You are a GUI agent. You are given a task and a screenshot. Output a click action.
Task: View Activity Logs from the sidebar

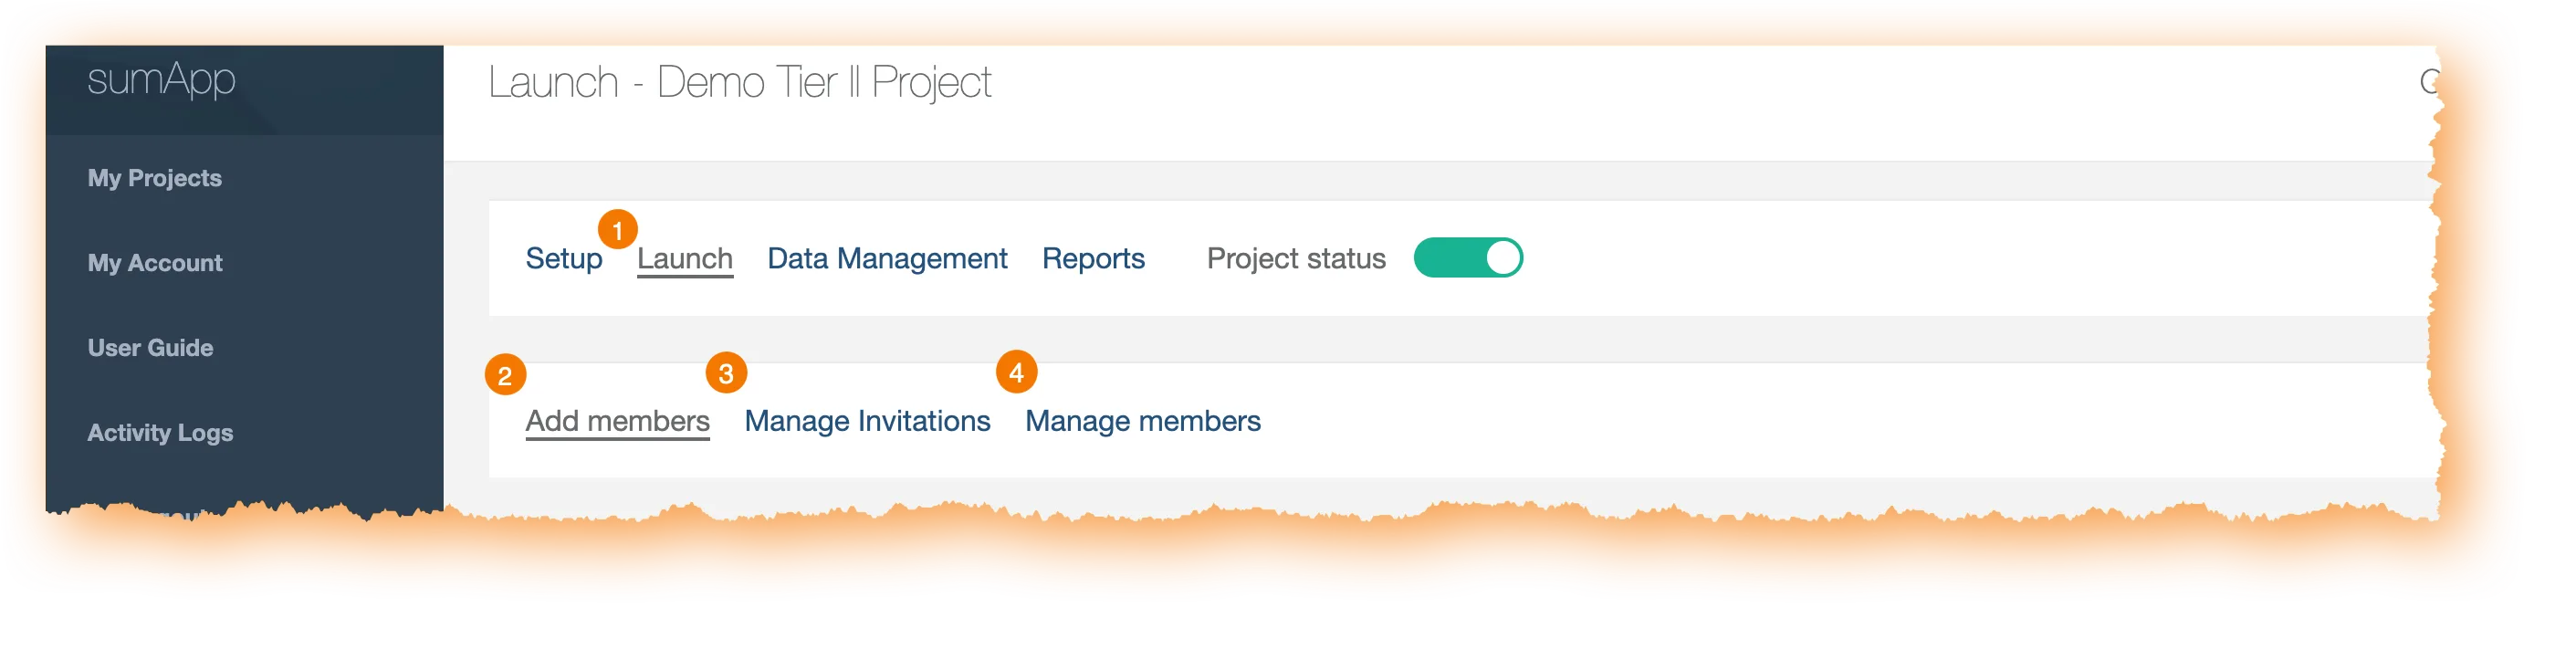point(160,433)
